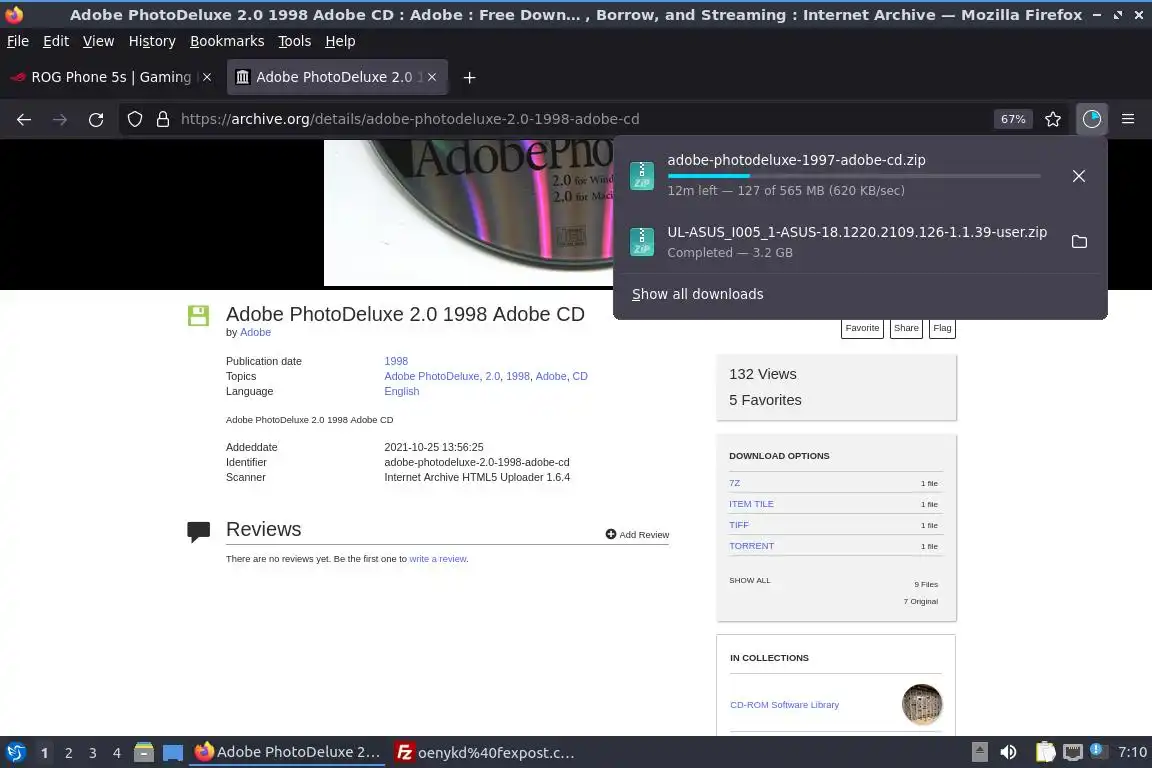Click the Reviews speech bubble icon

click(x=198, y=531)
